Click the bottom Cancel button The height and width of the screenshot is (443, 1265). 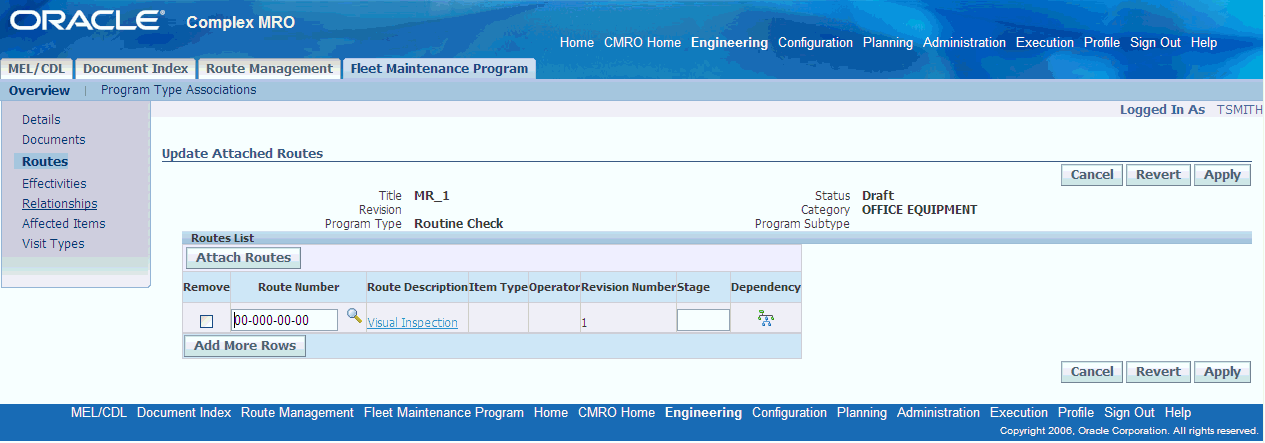click(1092, 372)
